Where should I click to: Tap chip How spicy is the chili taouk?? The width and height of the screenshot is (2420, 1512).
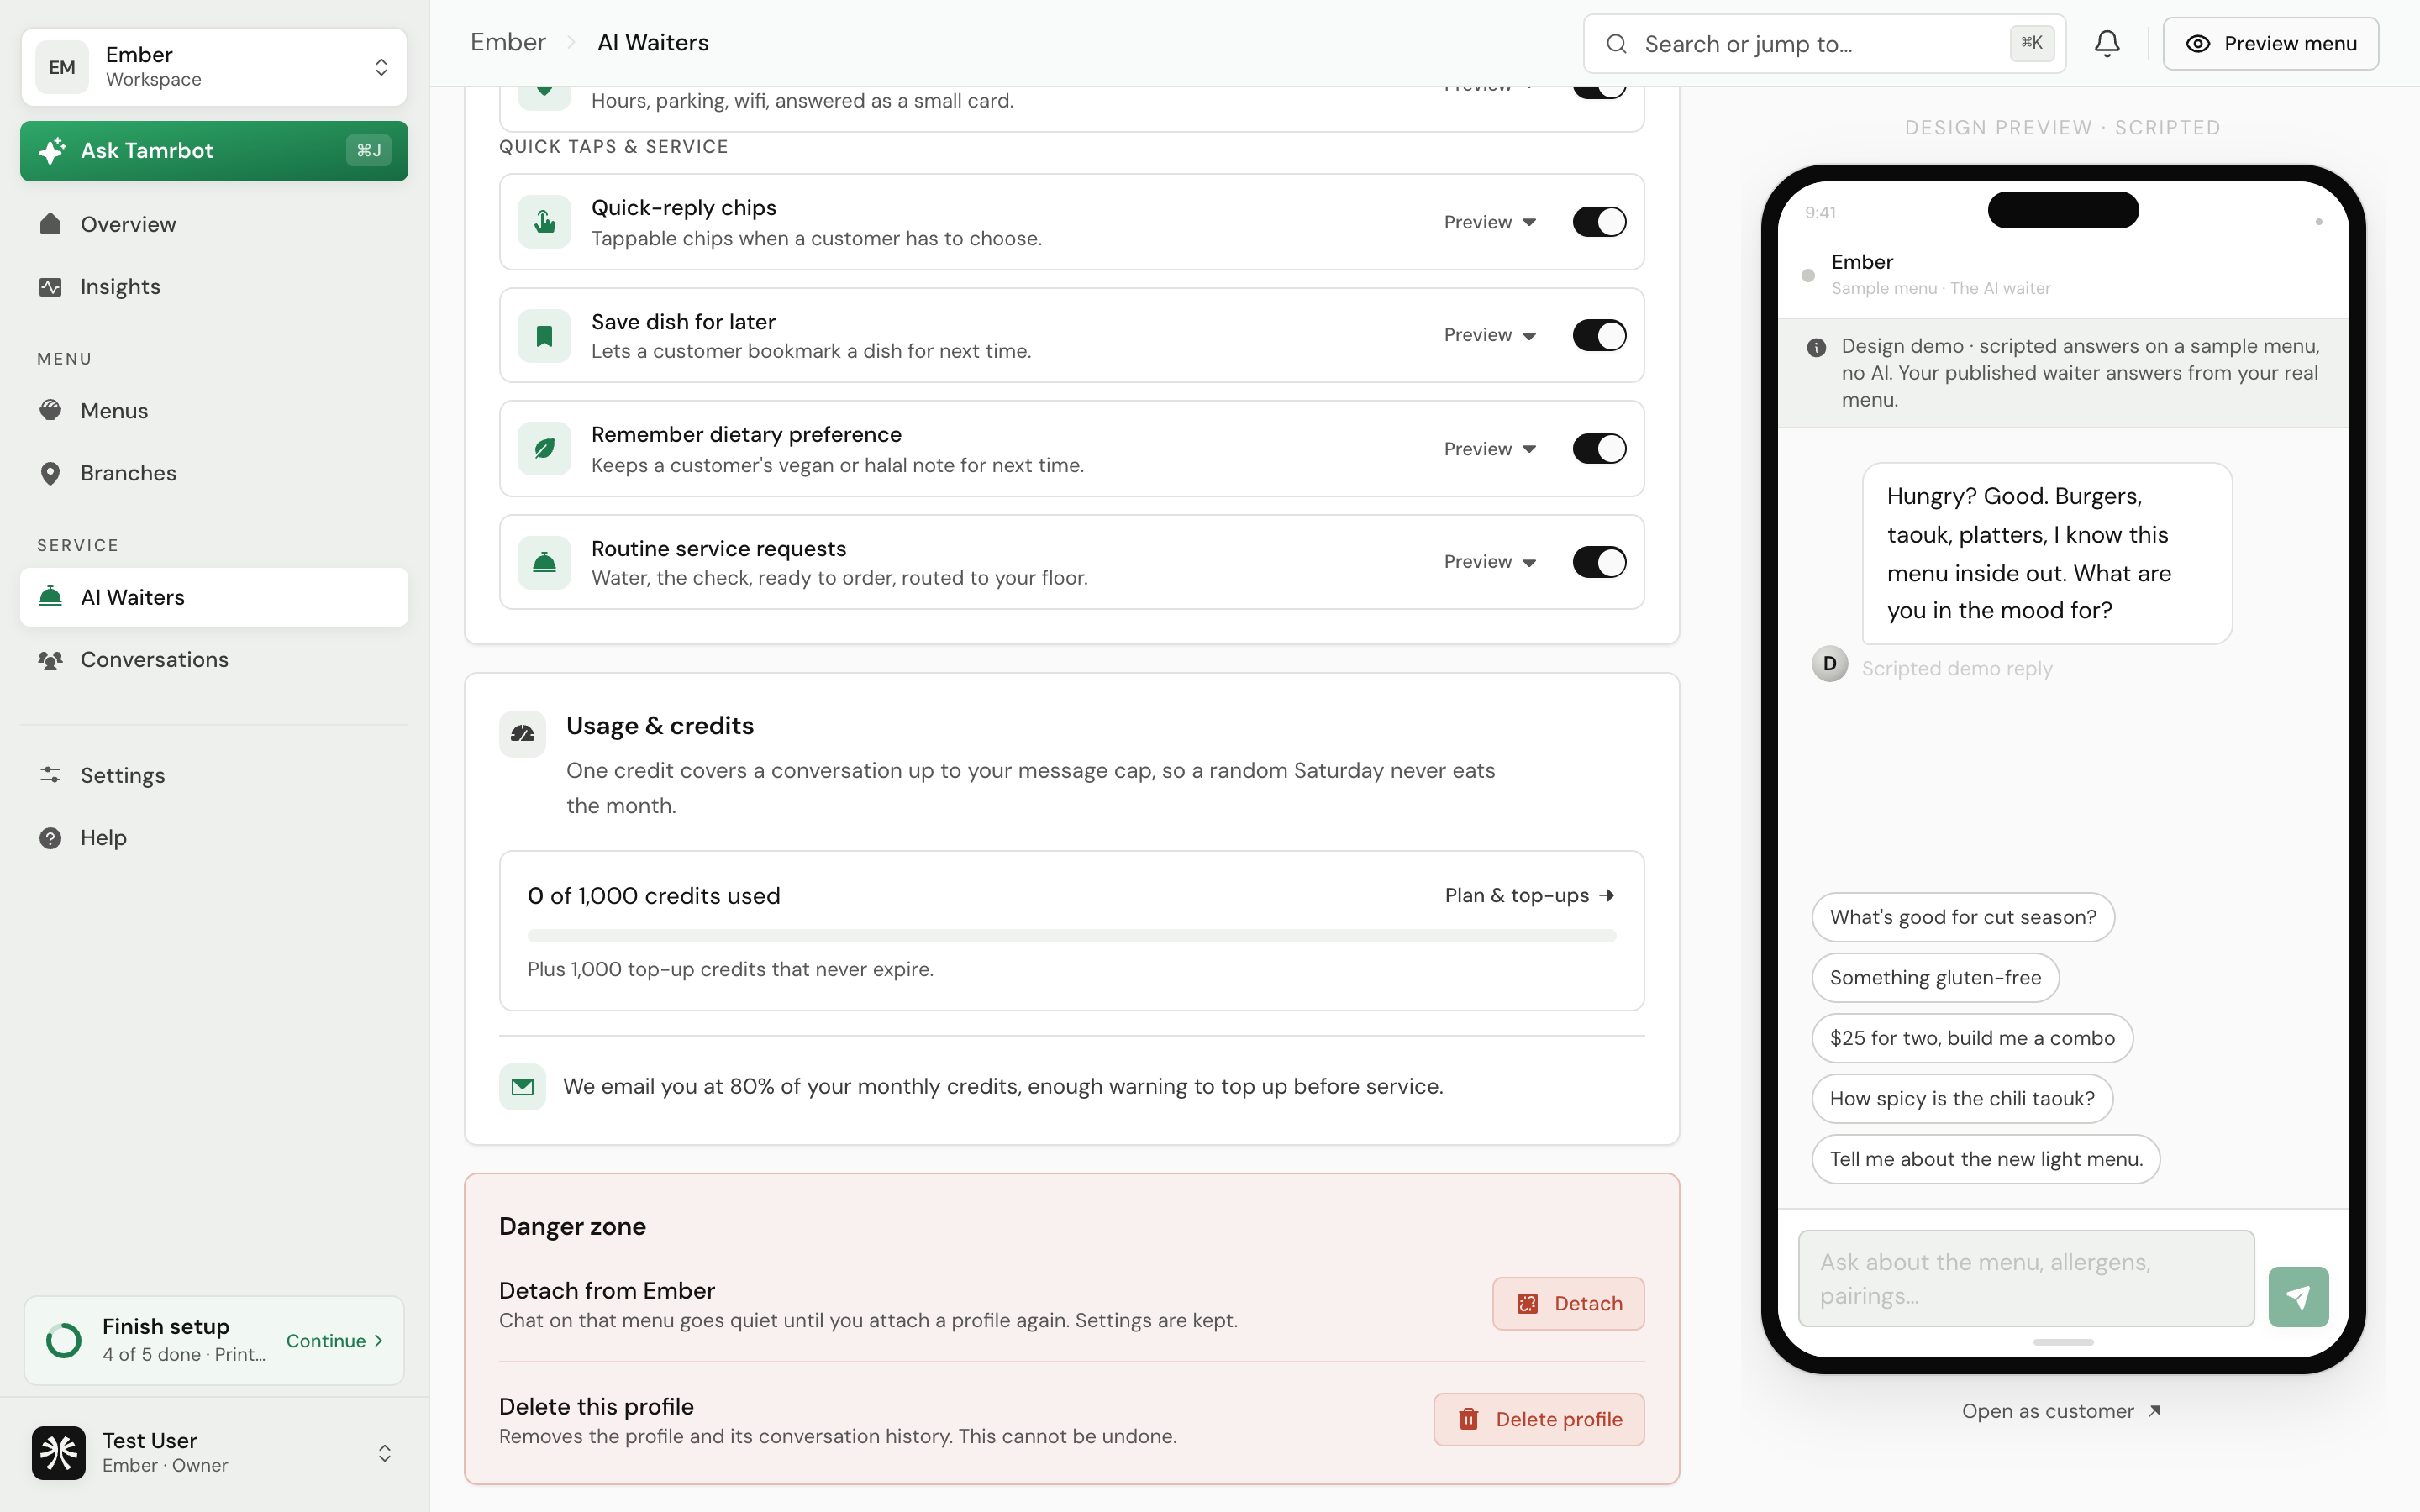(x=1961, y=1099)
